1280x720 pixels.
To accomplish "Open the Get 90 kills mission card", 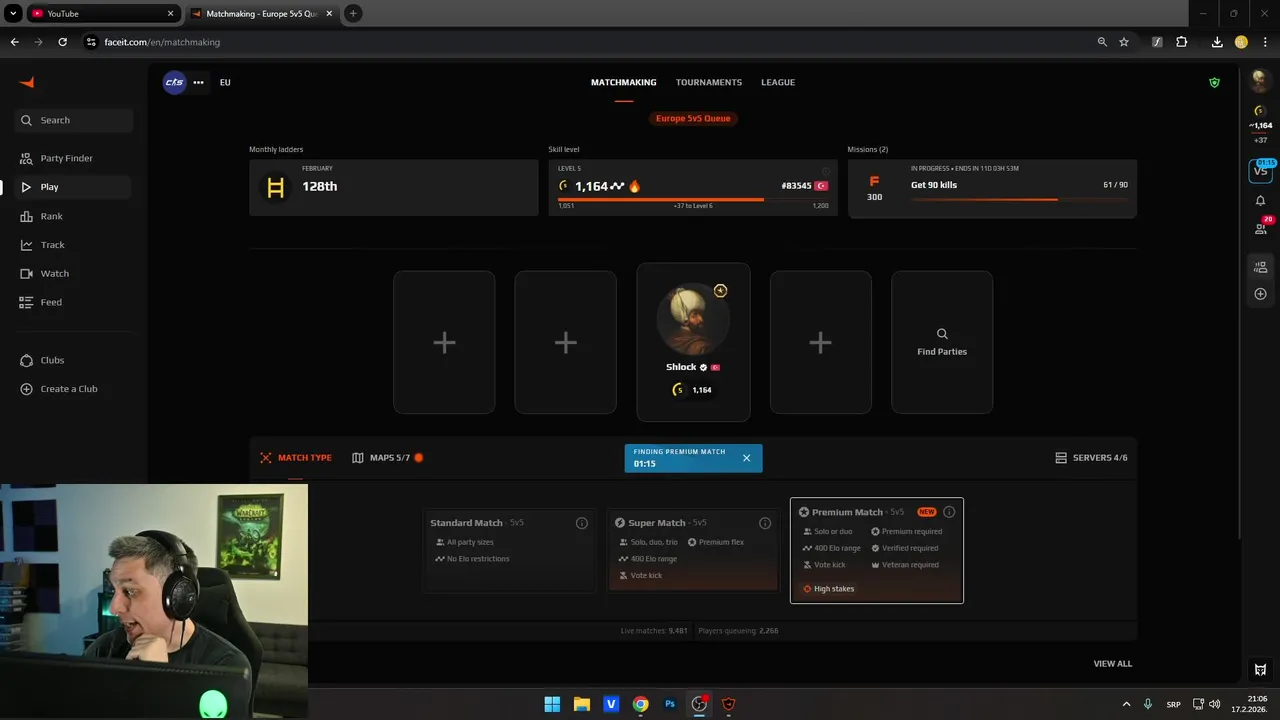I will pyautogui.click(x=992, y=187).
